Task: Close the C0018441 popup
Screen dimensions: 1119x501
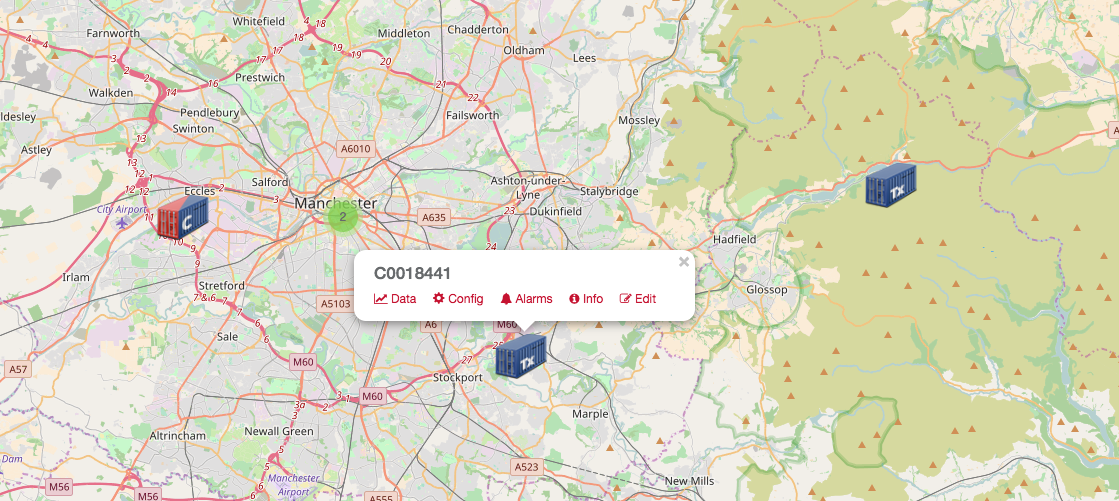Action: coord(684,262)
